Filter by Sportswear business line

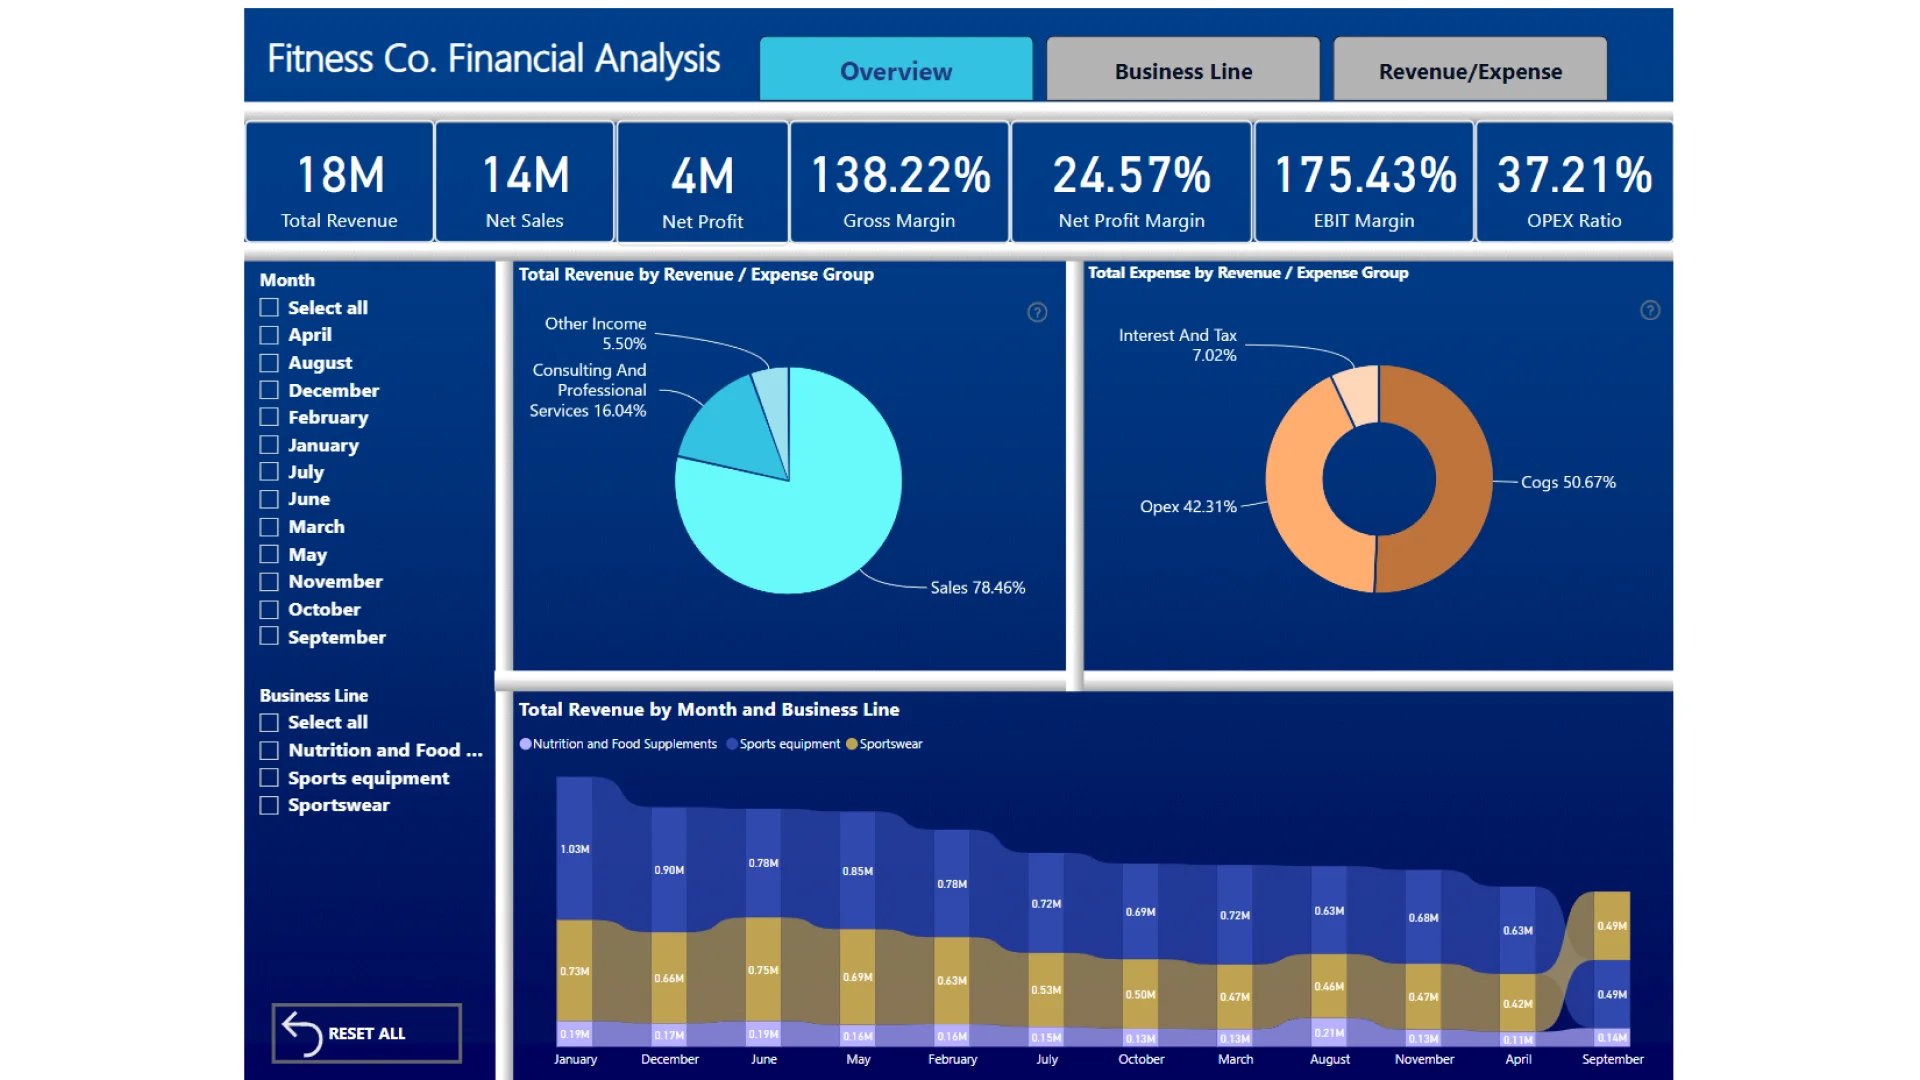tap(269, 805)
